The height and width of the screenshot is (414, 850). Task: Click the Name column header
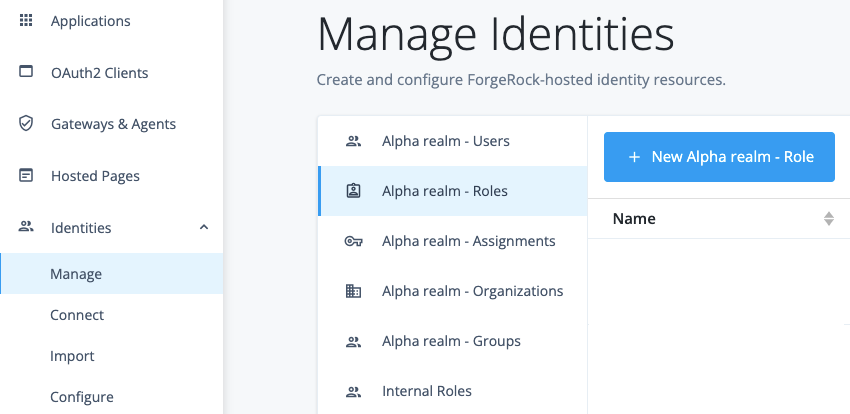pos(634,219)
